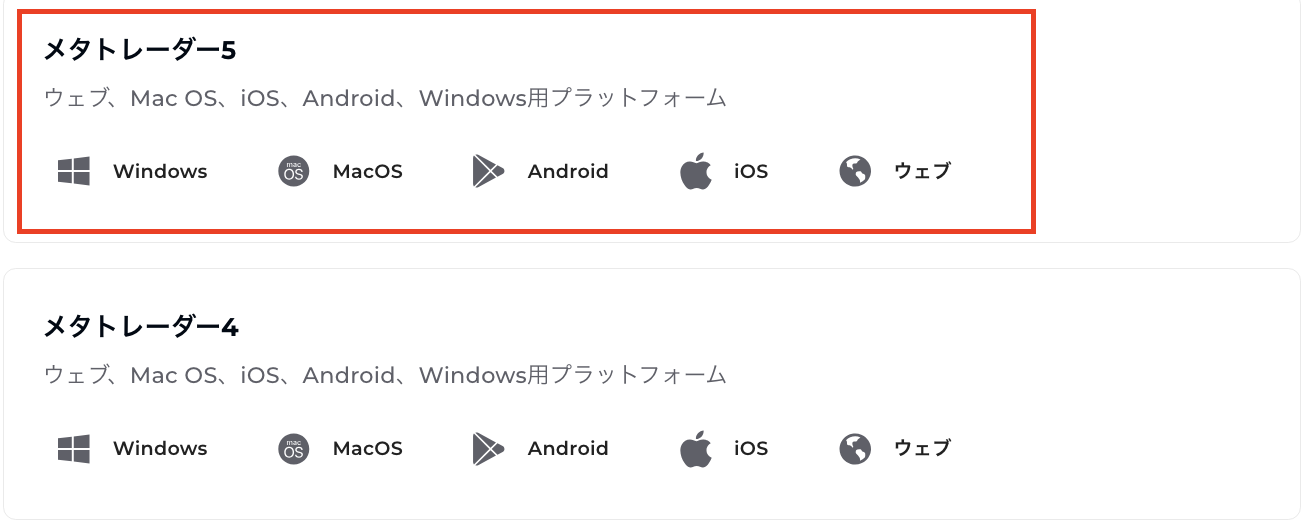Click the Windows logo icon under メタトレーダー5
The height and width of the screenshot is (524, 1304).
pos(74,171)
